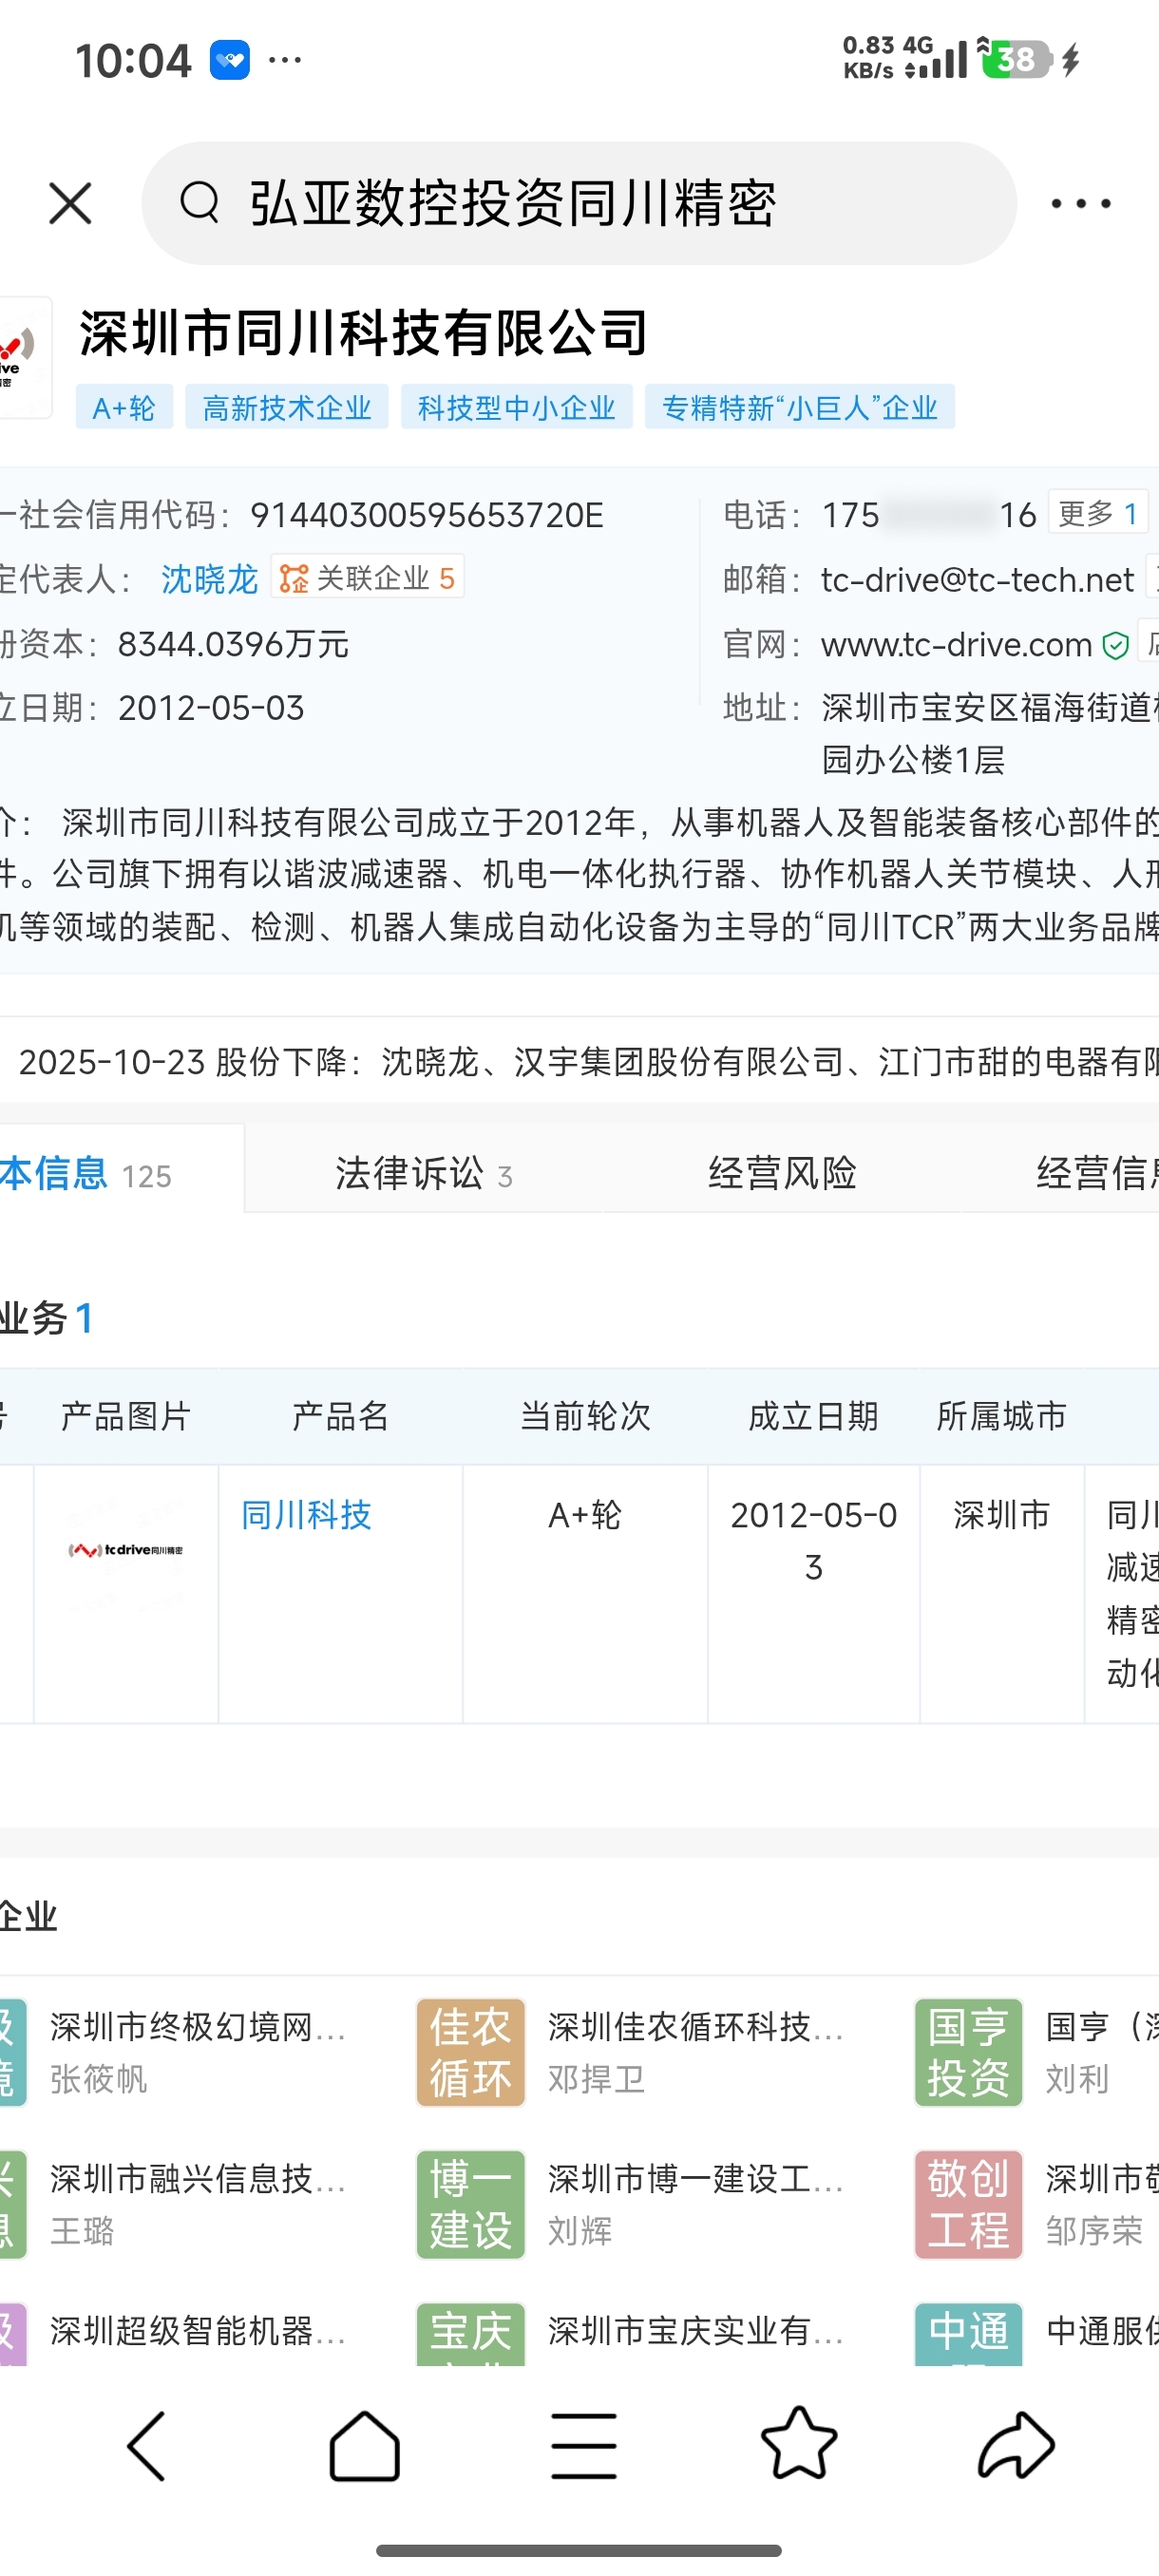Viewport: 1159px width, 2576px height.
Task: Tap credit code 91440300595653720E
Action: pos(427,515)
